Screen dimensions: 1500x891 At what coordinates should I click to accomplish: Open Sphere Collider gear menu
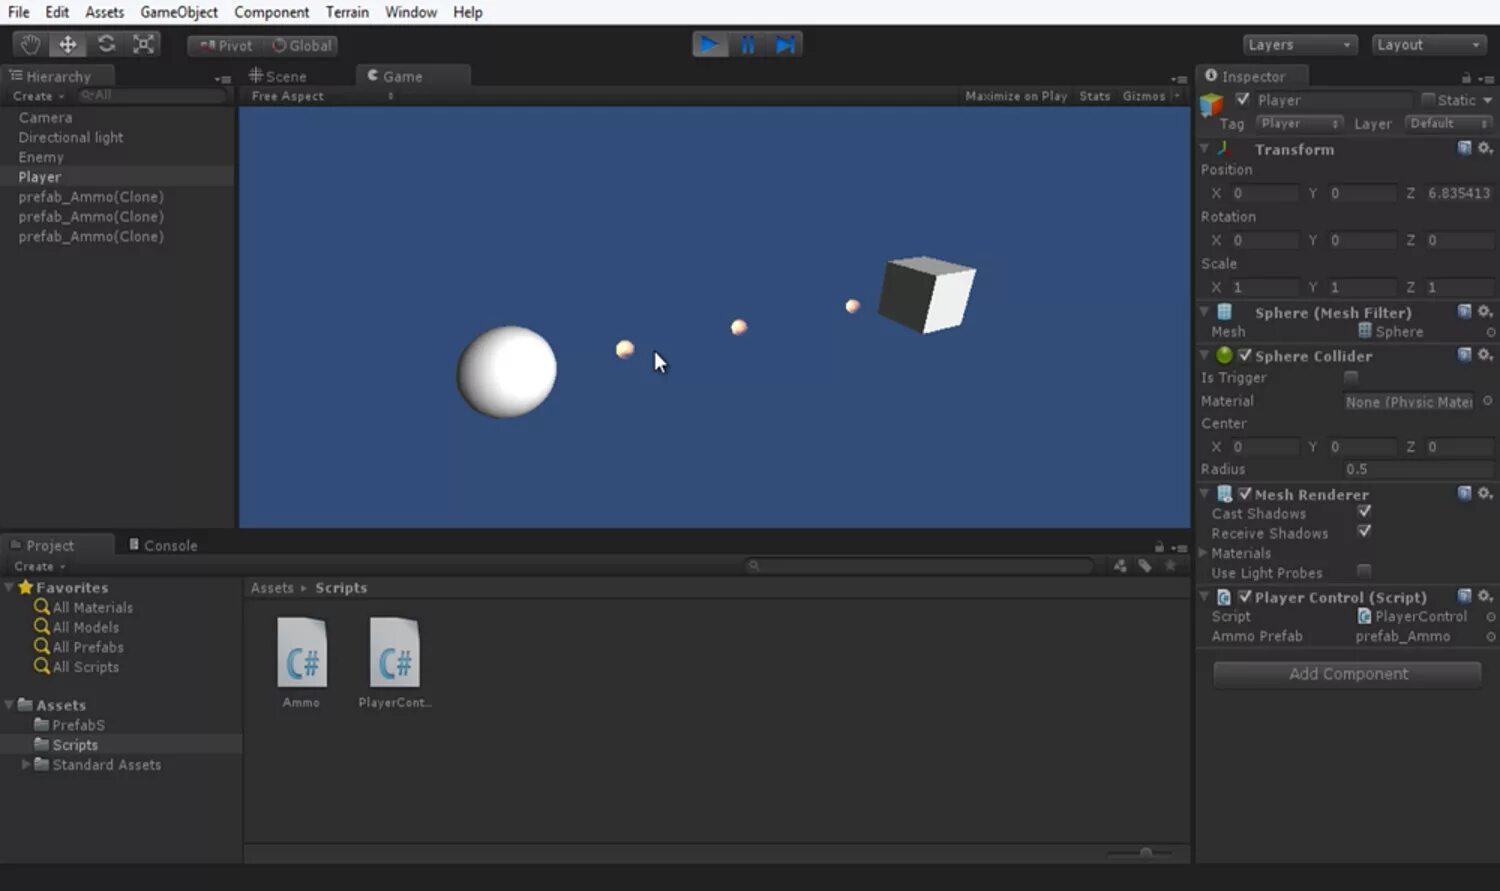point(1486,355)
